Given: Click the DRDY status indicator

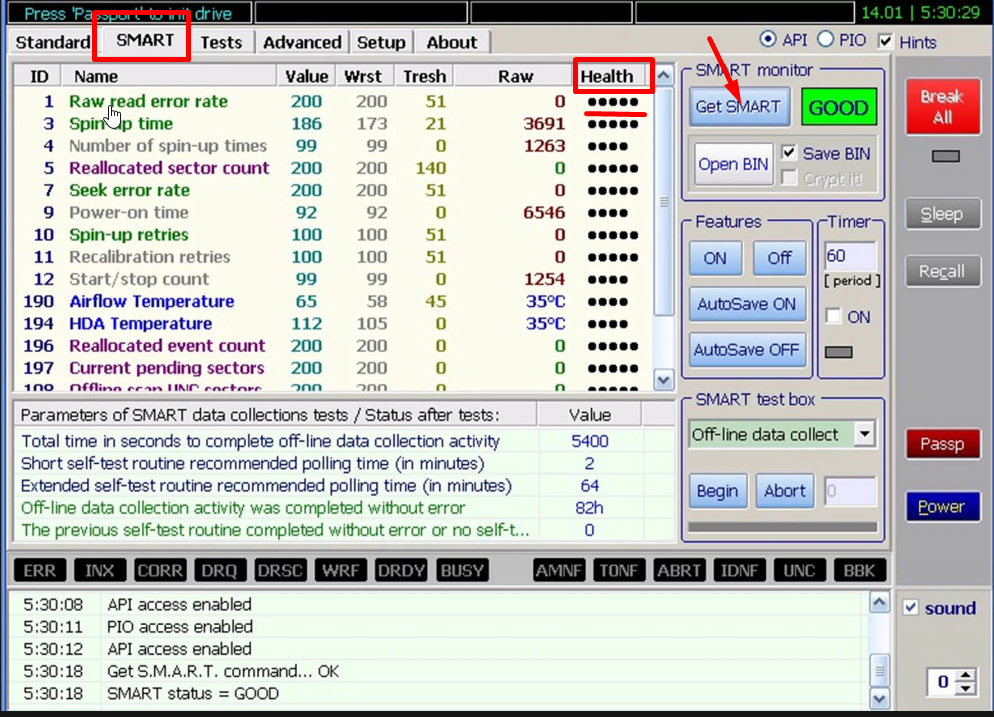Looking at the screenshot, I should pos(402,570).
